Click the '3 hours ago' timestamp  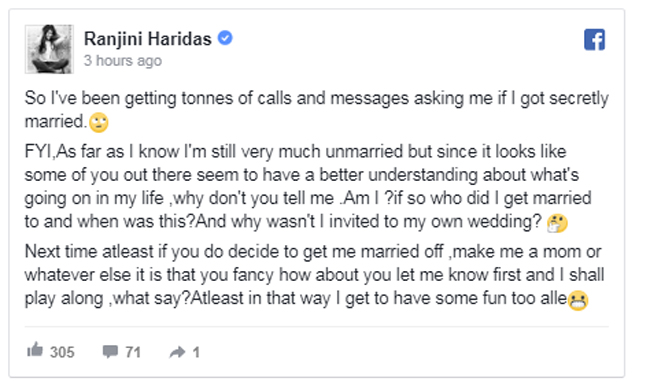coord(123,61)
